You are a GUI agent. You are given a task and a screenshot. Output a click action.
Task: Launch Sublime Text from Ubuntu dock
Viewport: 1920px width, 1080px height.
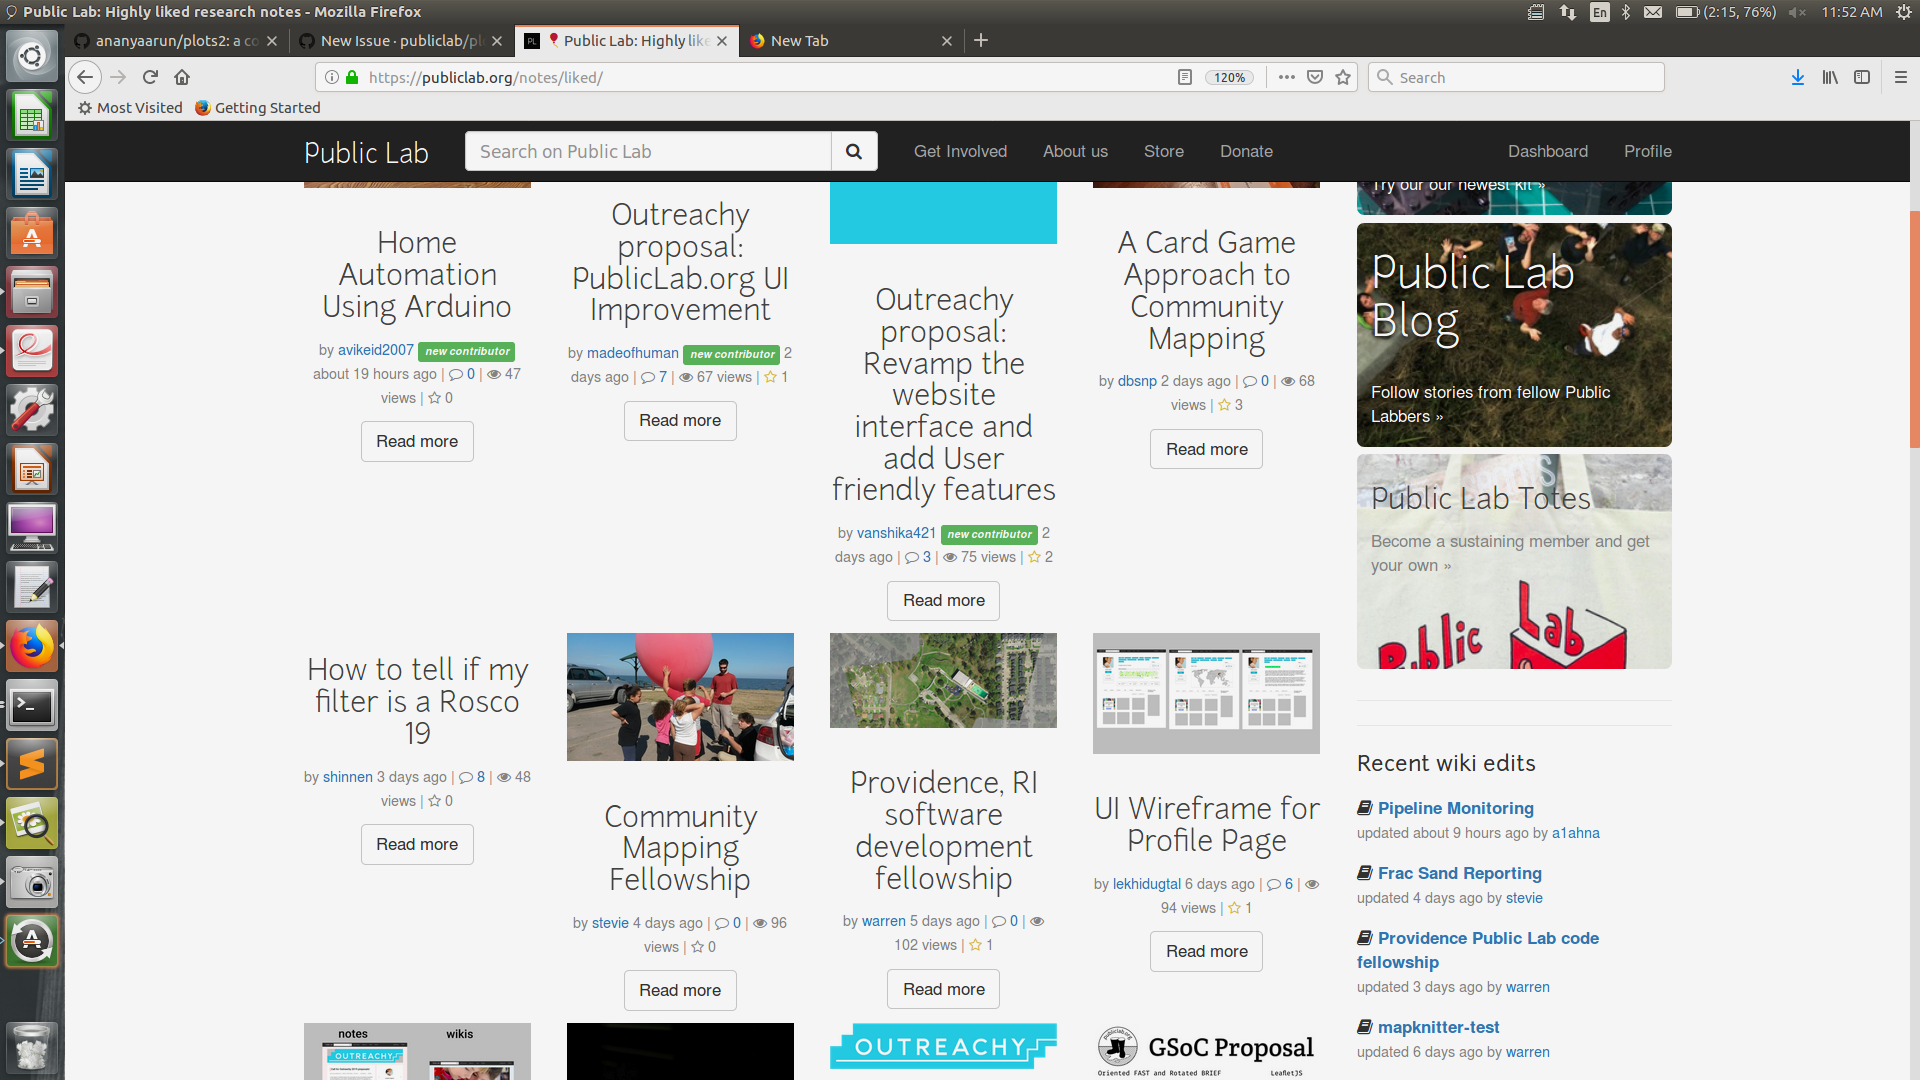point(32,765)
